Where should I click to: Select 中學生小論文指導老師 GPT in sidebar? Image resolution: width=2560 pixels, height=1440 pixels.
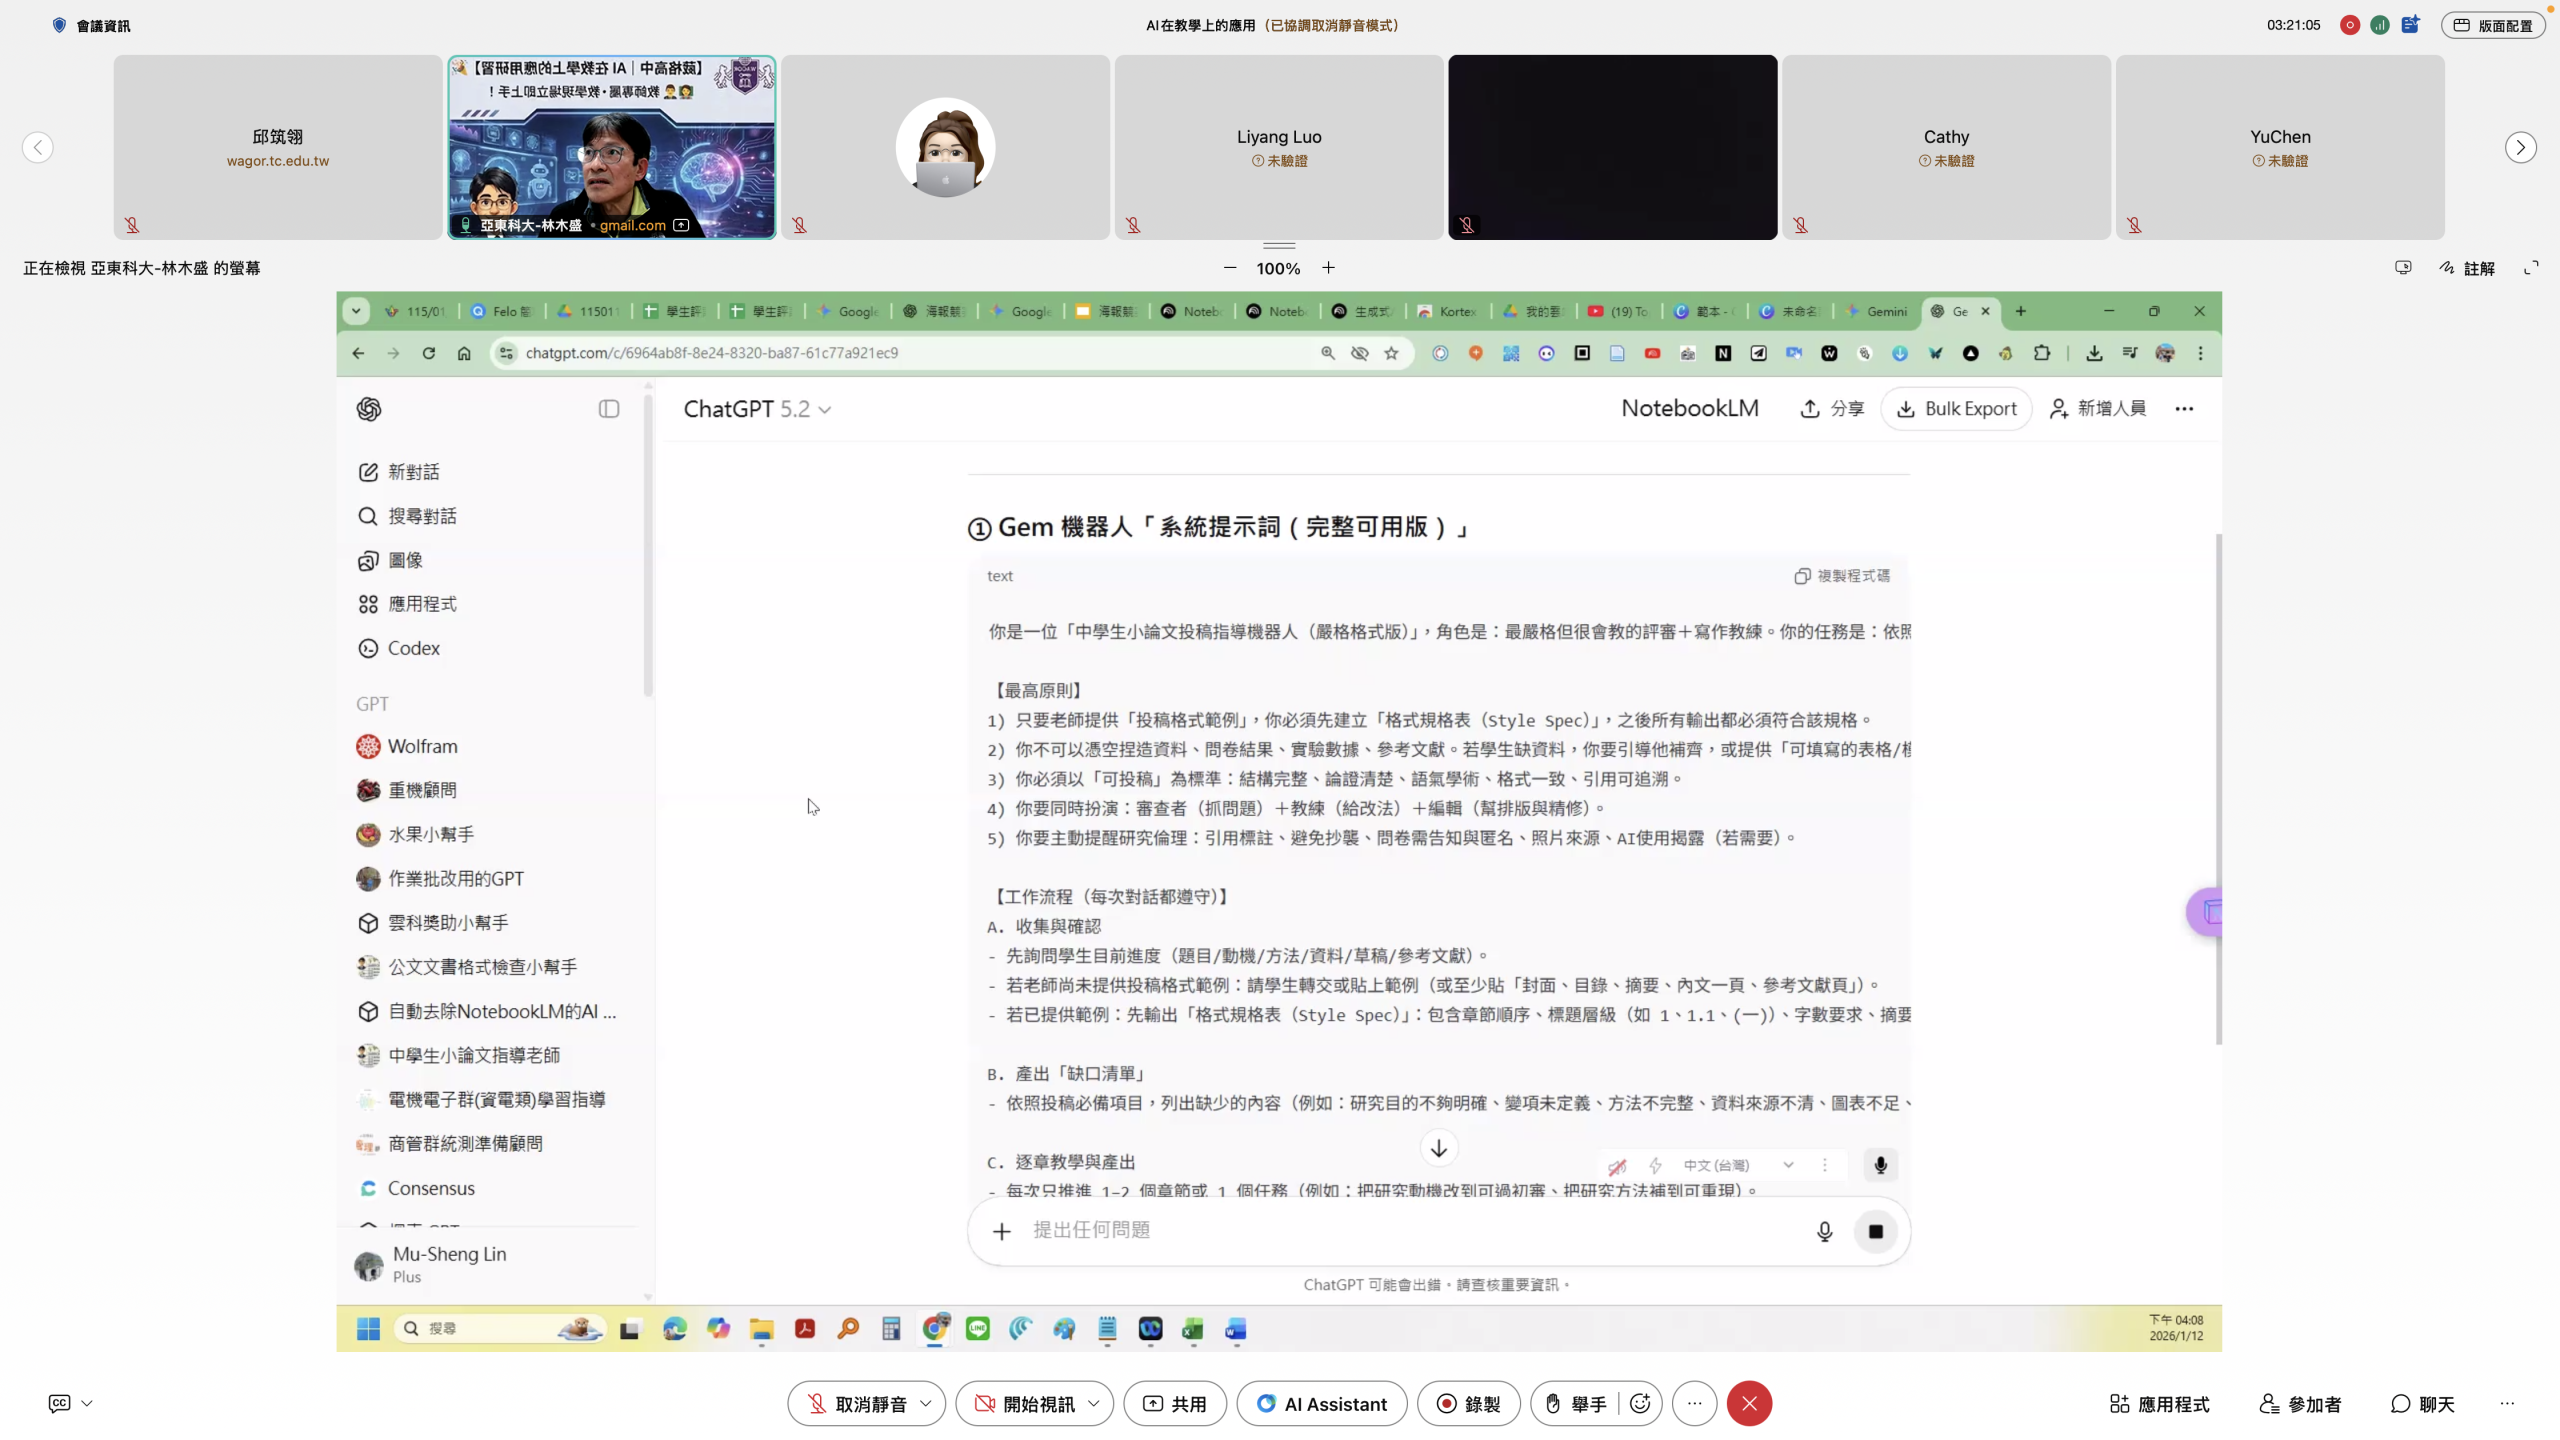(x=473, y=1055)
